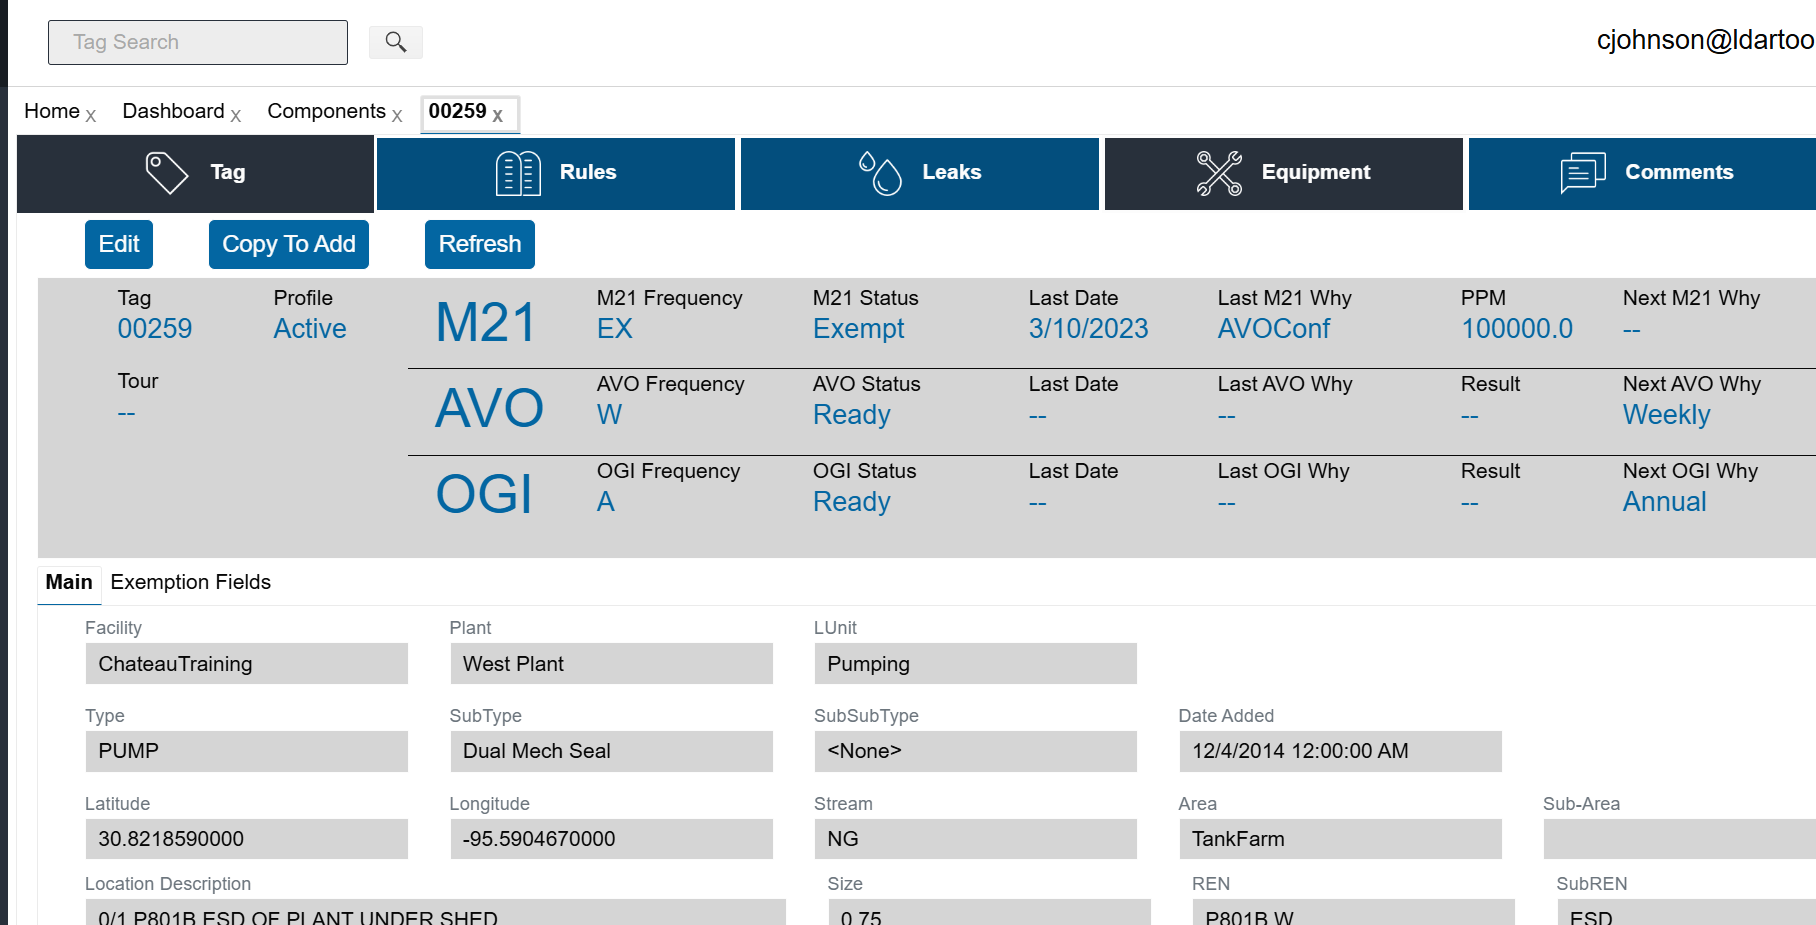Close the Home tab
The width and height of the screenshot is (1816, 925).
(x=90, y=116)
